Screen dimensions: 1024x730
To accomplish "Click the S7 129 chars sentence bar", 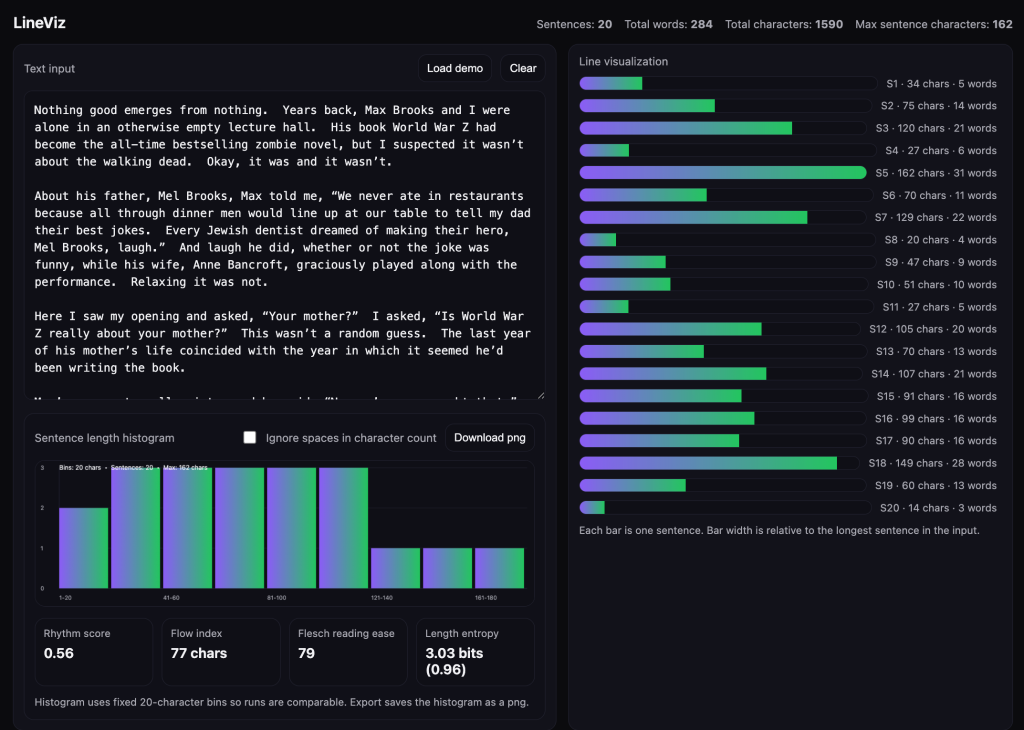I will tap(693, 217).
